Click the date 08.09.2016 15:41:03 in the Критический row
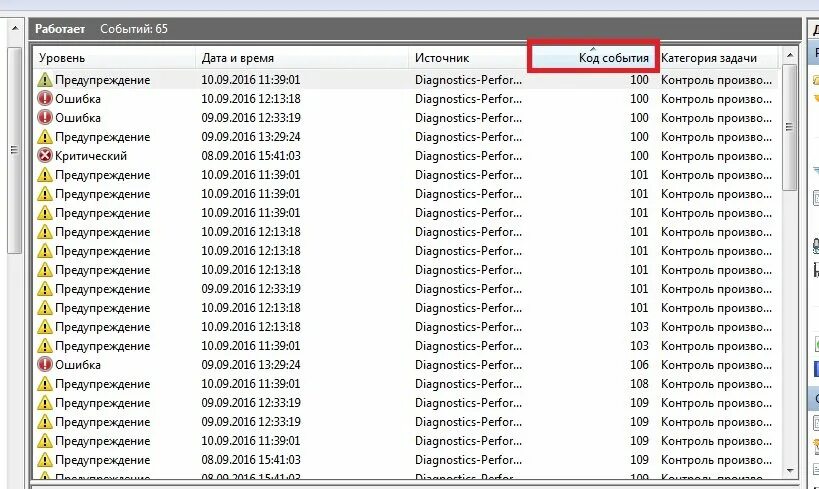Viewport: 819px width, 489px height. [251, 156]
